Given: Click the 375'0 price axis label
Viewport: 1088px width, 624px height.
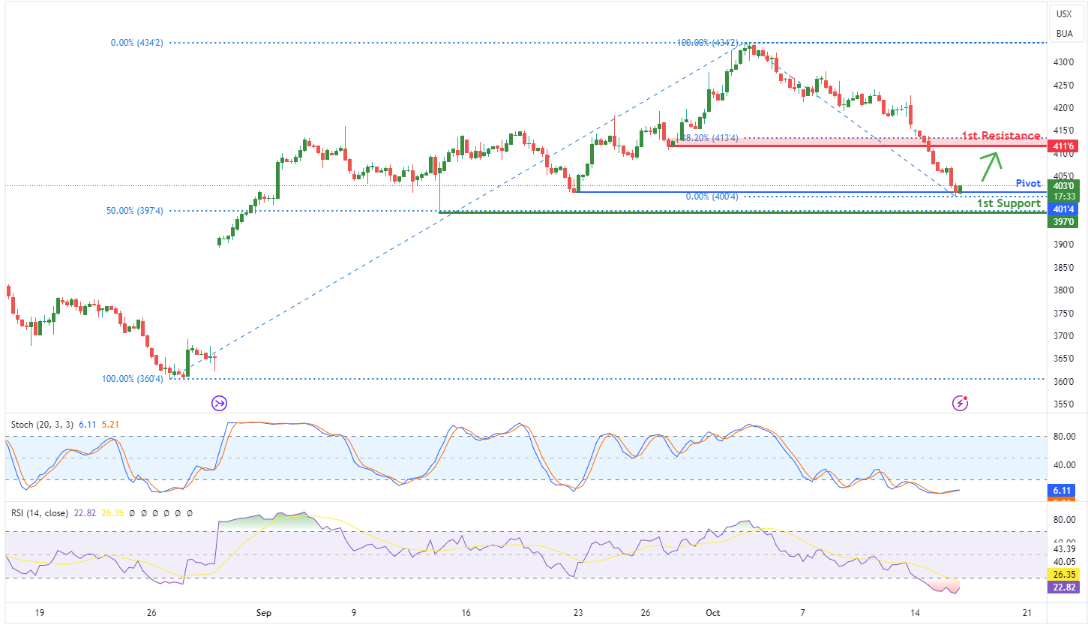Looking at the screenshot, I should (1063, 313).
